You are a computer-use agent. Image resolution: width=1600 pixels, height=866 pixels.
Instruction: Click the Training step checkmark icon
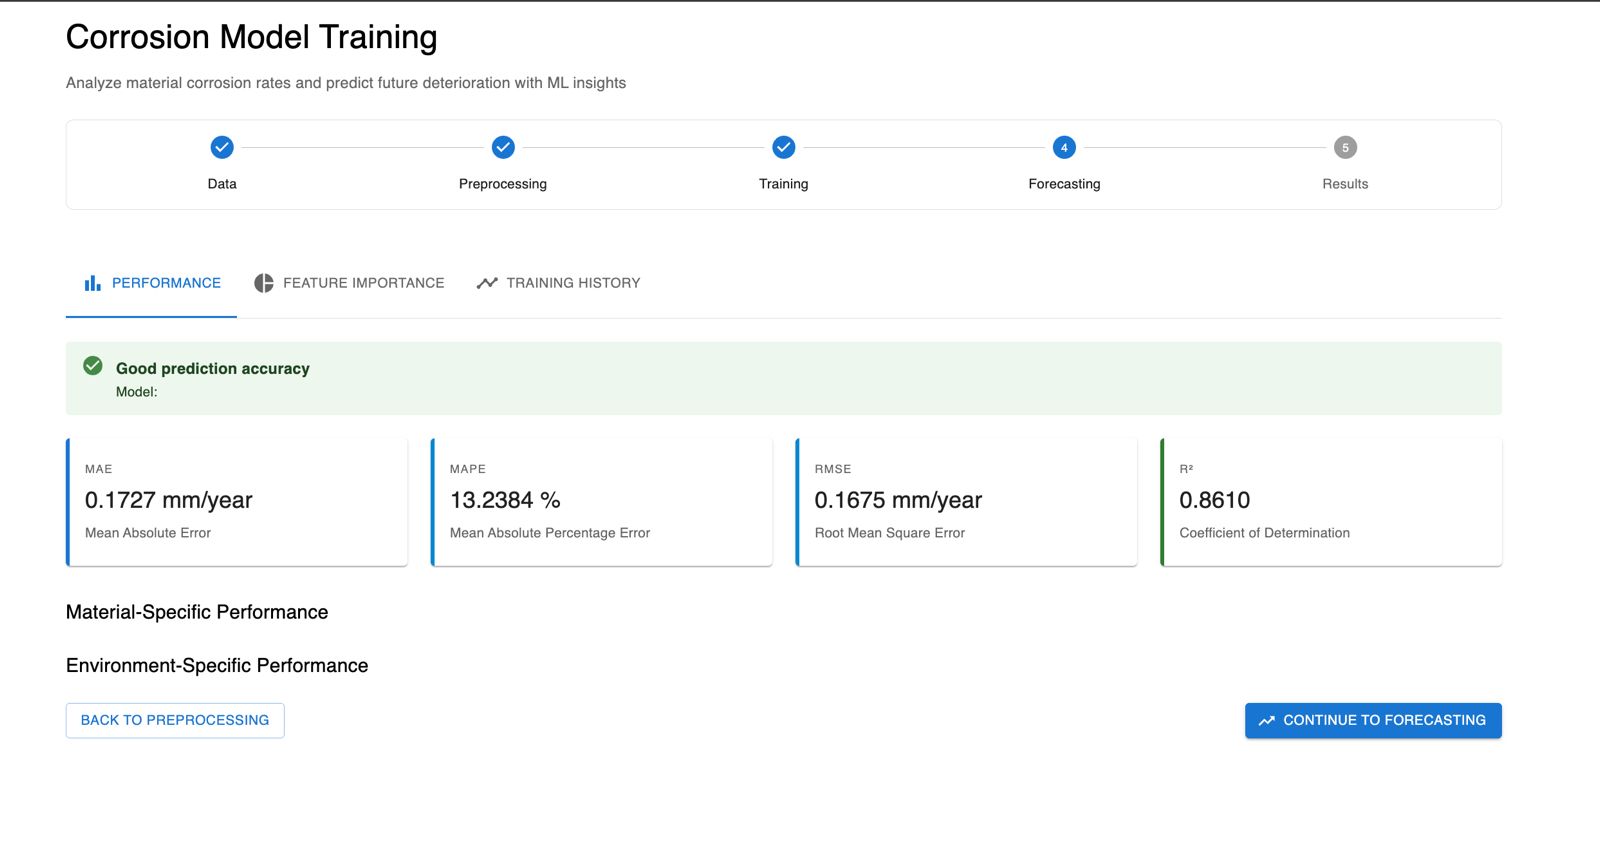[784, 148]
